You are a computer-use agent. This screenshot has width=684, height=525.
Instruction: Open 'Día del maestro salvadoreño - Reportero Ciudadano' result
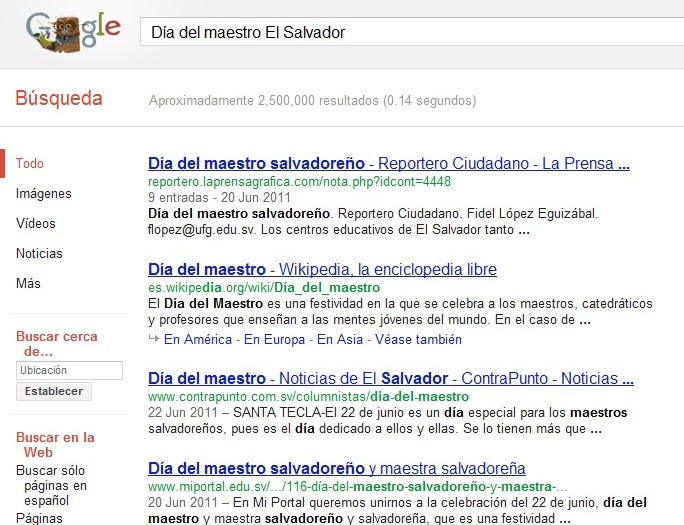coord(389,164)
